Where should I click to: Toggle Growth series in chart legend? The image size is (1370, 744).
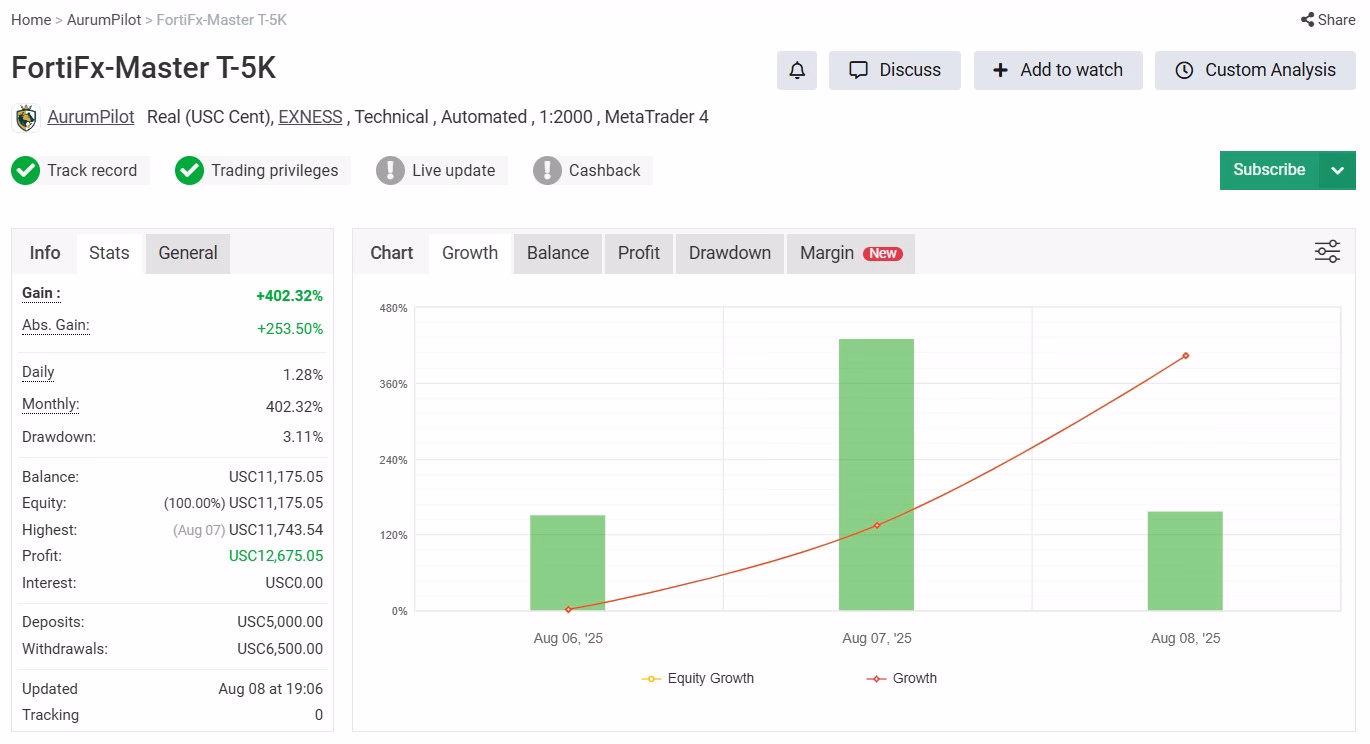(x=901, y=679)
